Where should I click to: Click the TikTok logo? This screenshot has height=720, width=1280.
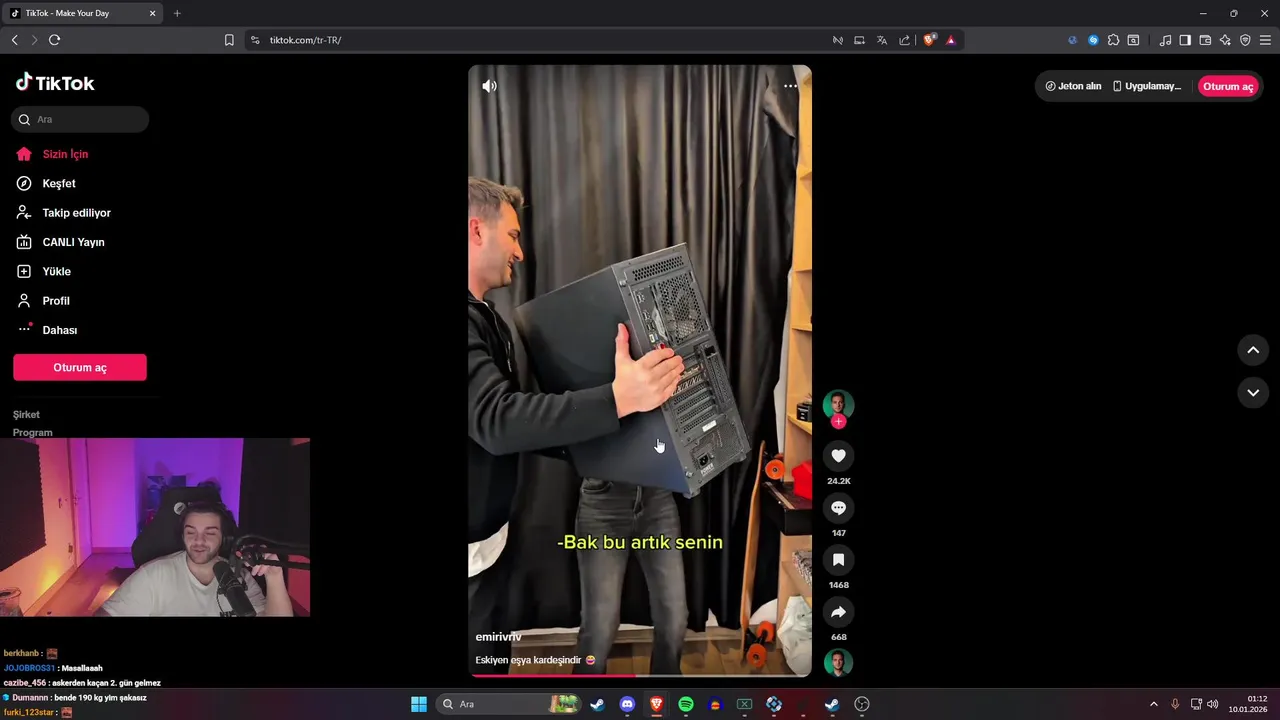tap(55, 83)
